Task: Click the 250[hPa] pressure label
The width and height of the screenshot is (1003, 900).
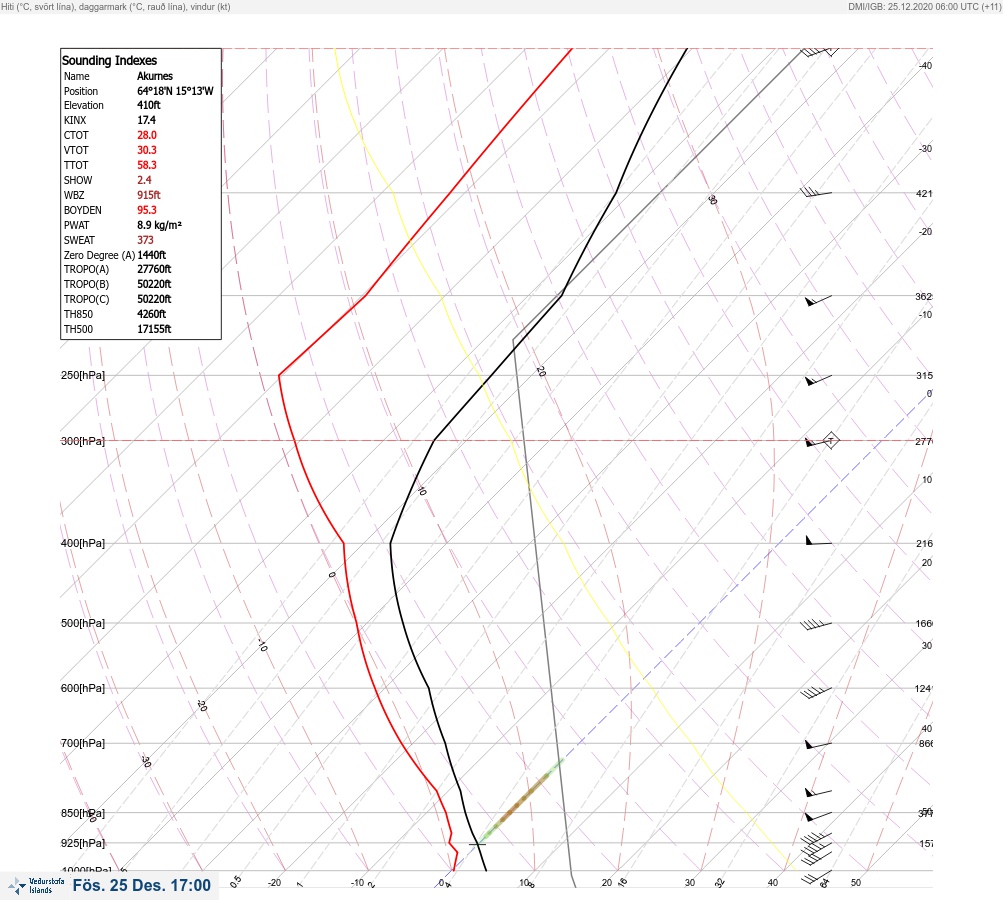Action: [83, 375]
